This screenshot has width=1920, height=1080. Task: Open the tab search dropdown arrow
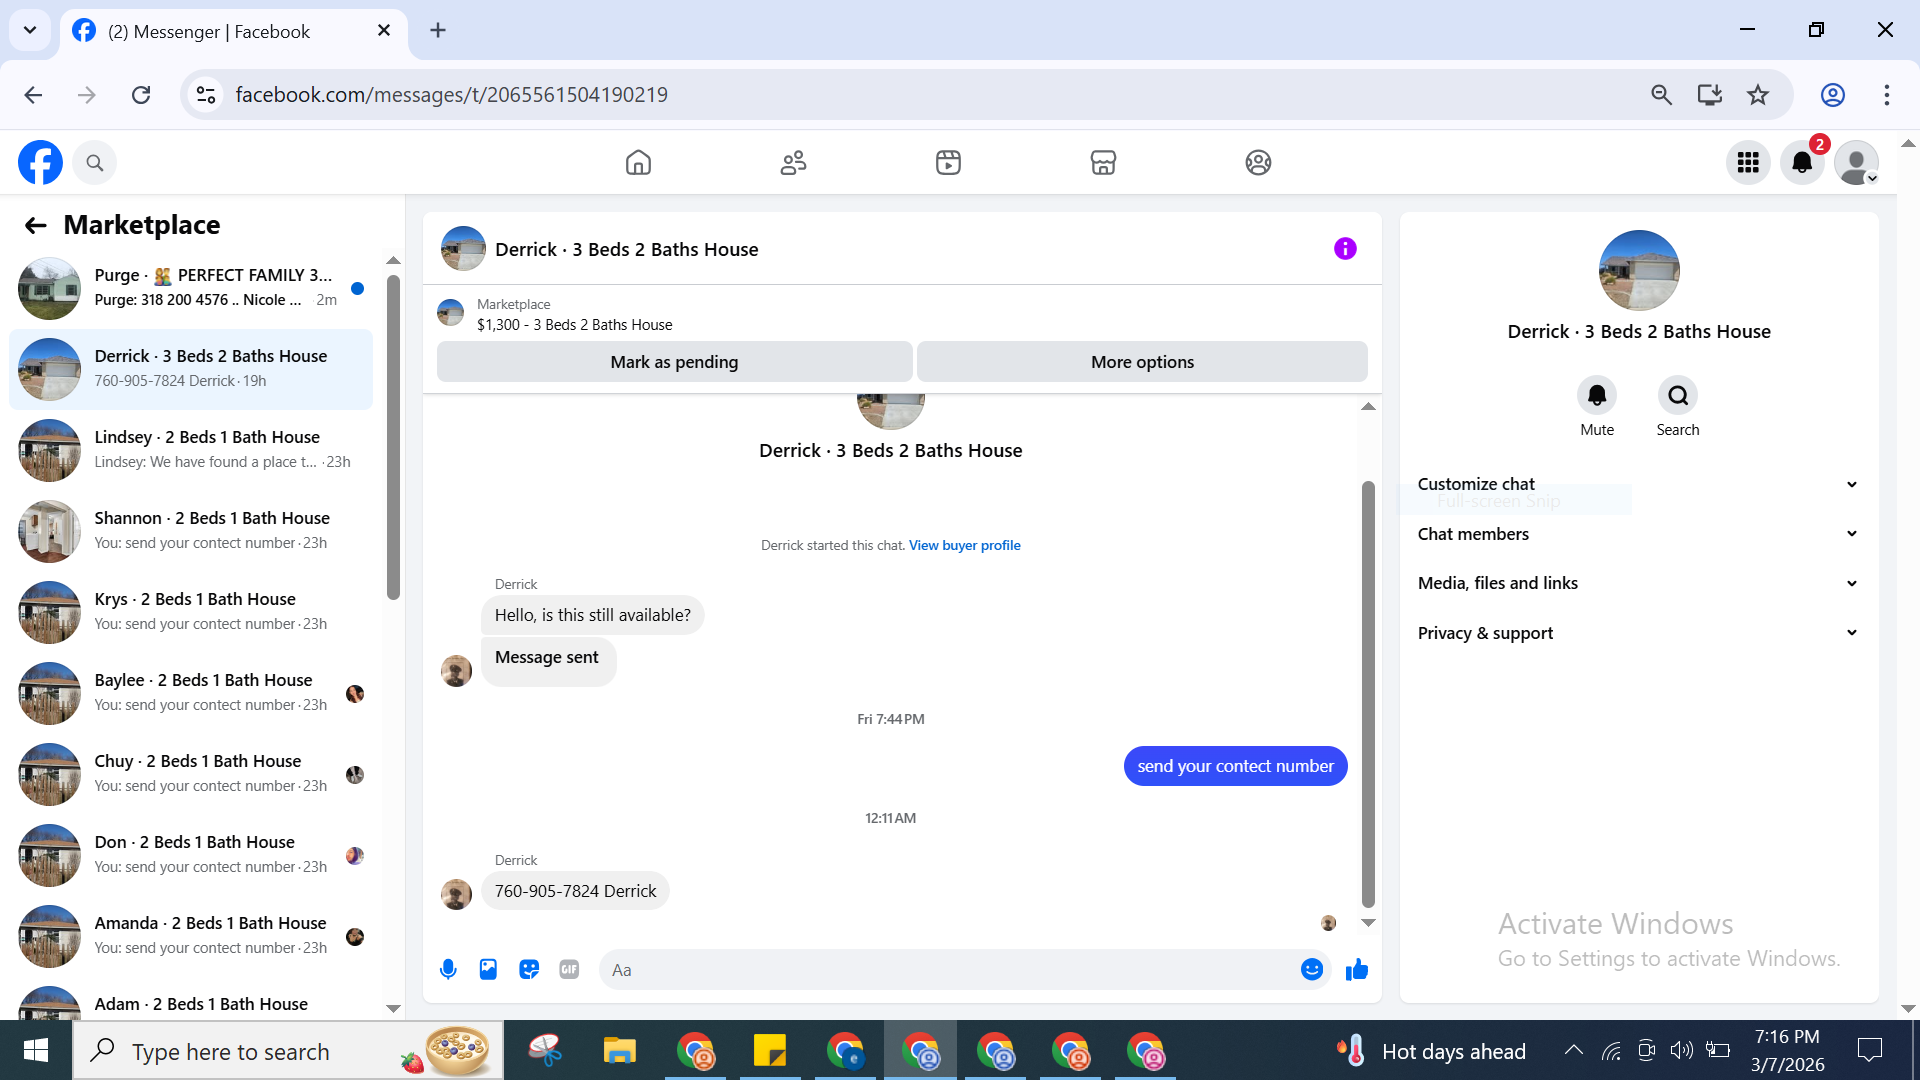pyautogui.click(x=30, y=30)
